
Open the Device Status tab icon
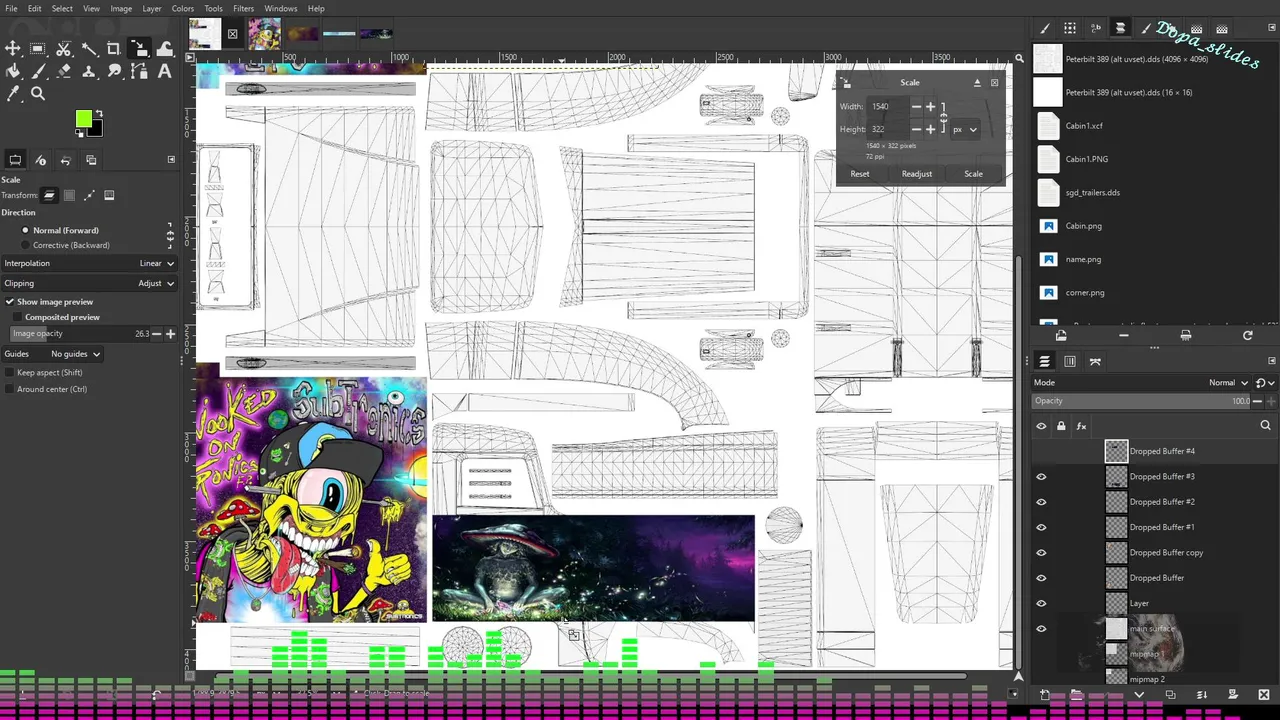click(41, 160)
